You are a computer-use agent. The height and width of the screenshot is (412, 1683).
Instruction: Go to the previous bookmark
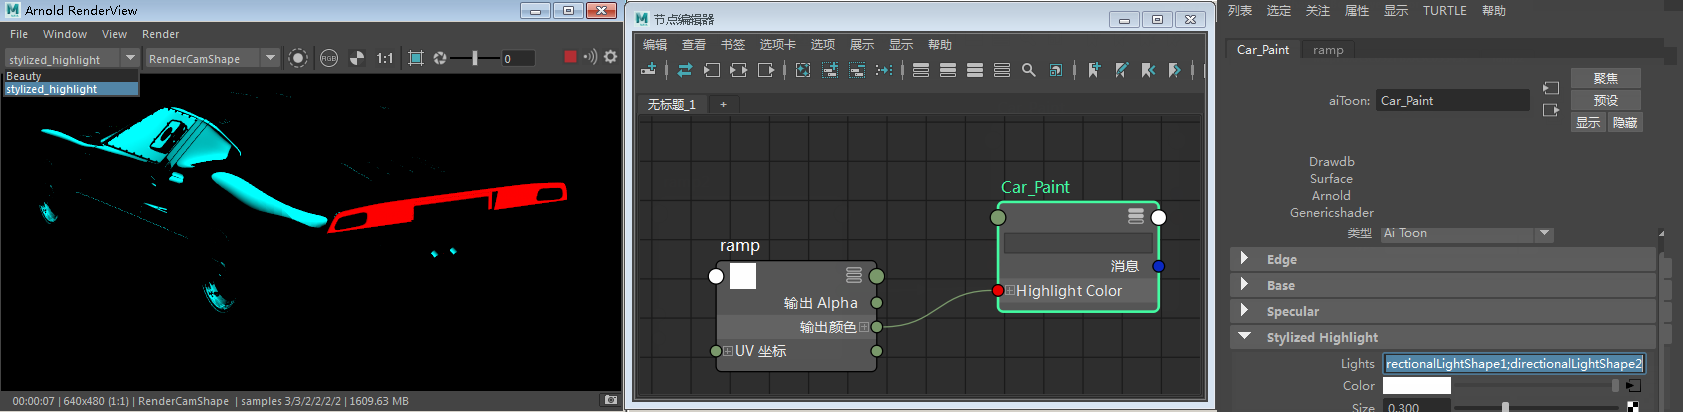point(1148,70)
